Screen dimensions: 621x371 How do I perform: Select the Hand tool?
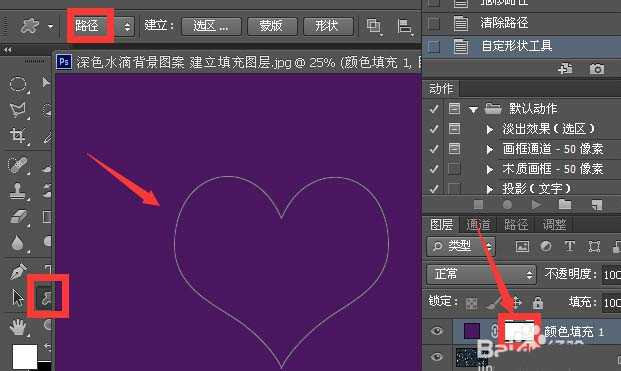click(18, 327)
